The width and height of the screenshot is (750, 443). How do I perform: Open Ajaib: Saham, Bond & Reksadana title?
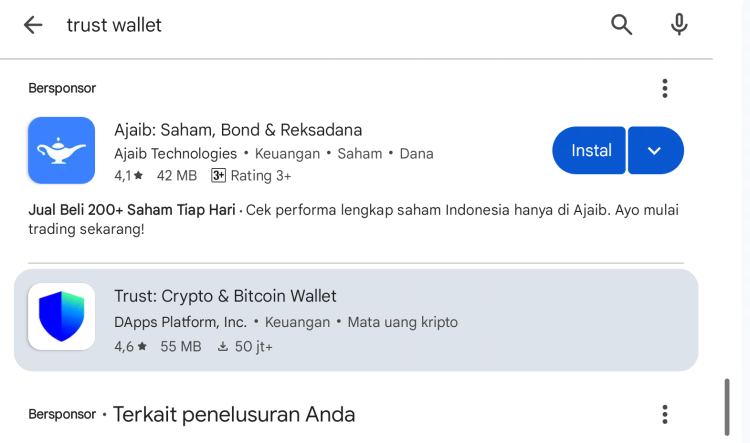238,130
